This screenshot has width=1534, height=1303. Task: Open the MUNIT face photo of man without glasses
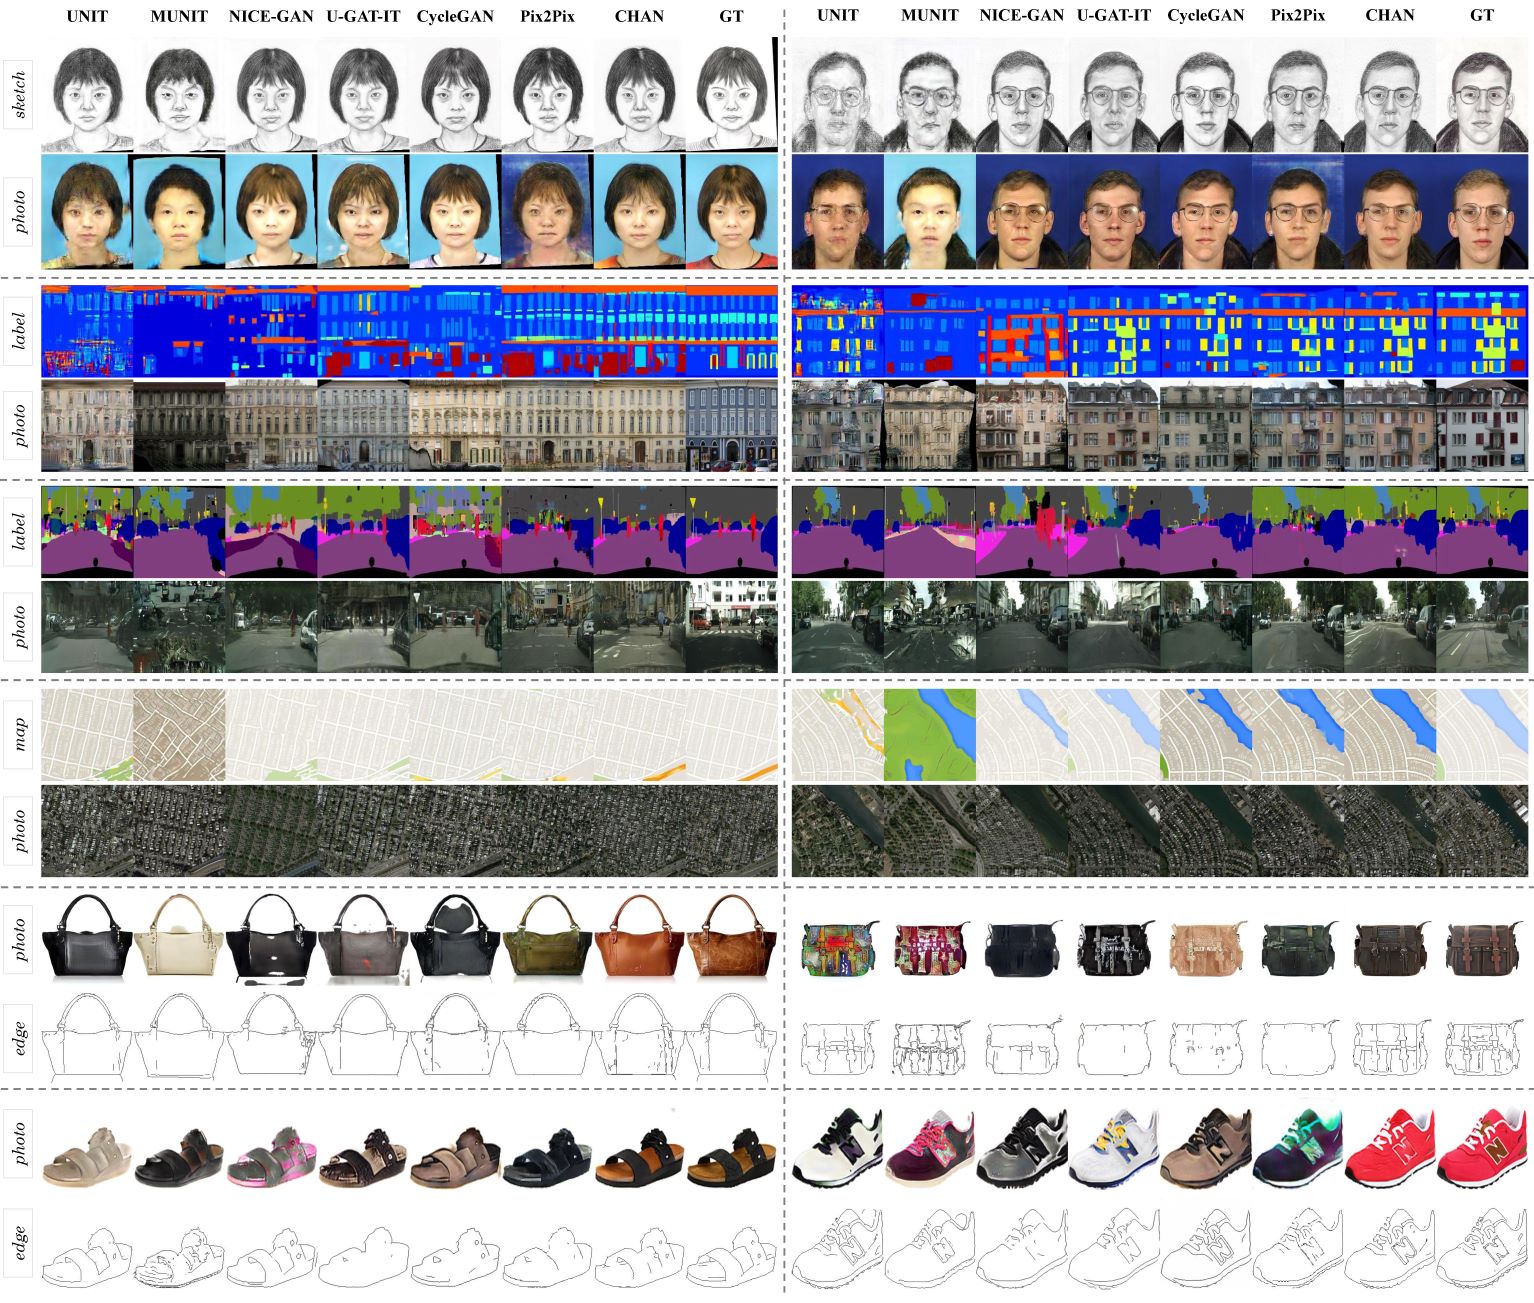click(930, 211)
